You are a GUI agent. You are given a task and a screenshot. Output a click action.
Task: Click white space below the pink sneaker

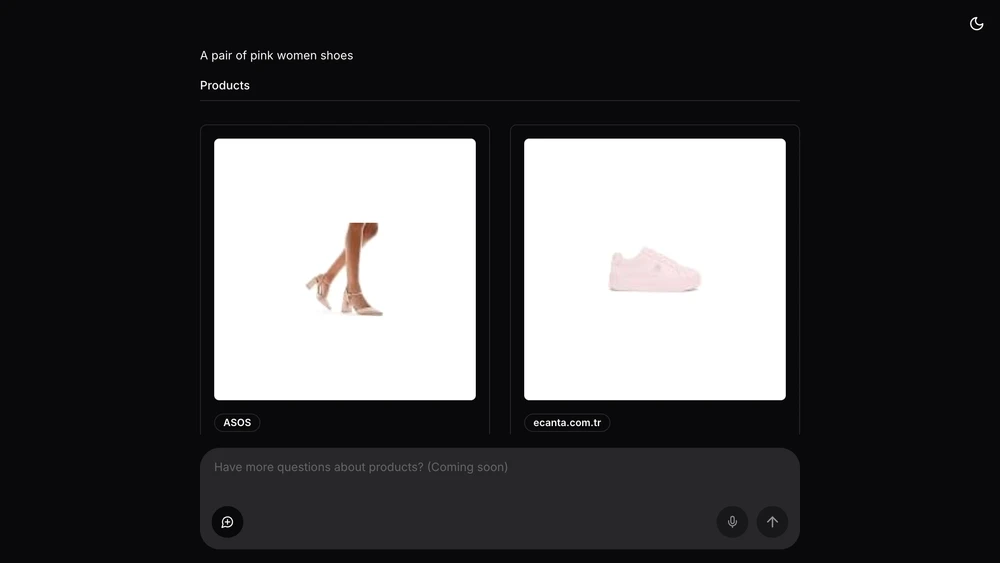(655, 347)
